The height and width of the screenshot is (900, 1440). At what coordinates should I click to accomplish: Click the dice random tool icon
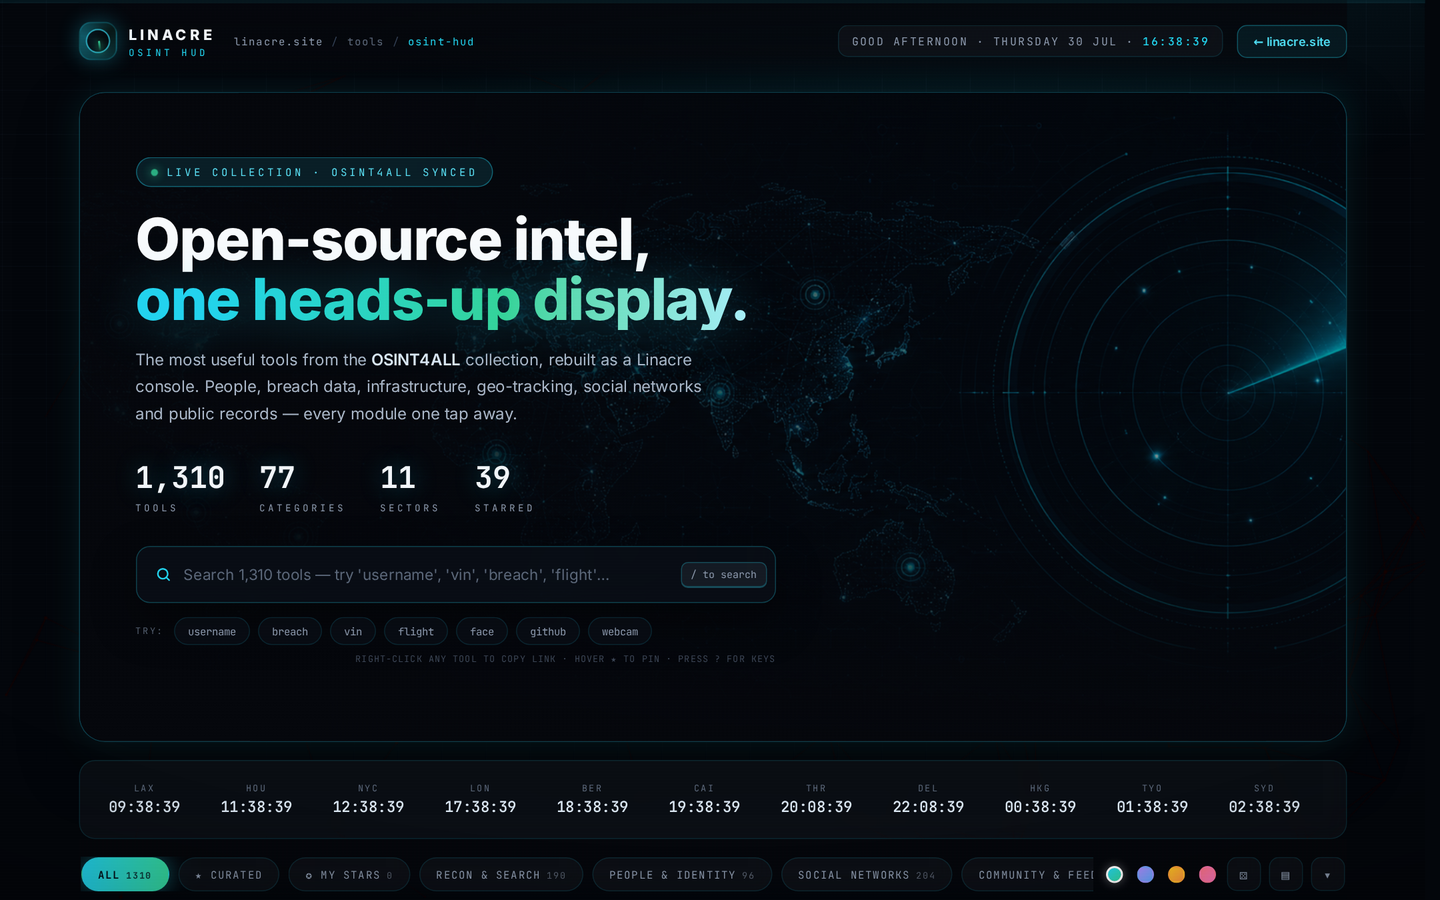tap(1243, 875)
